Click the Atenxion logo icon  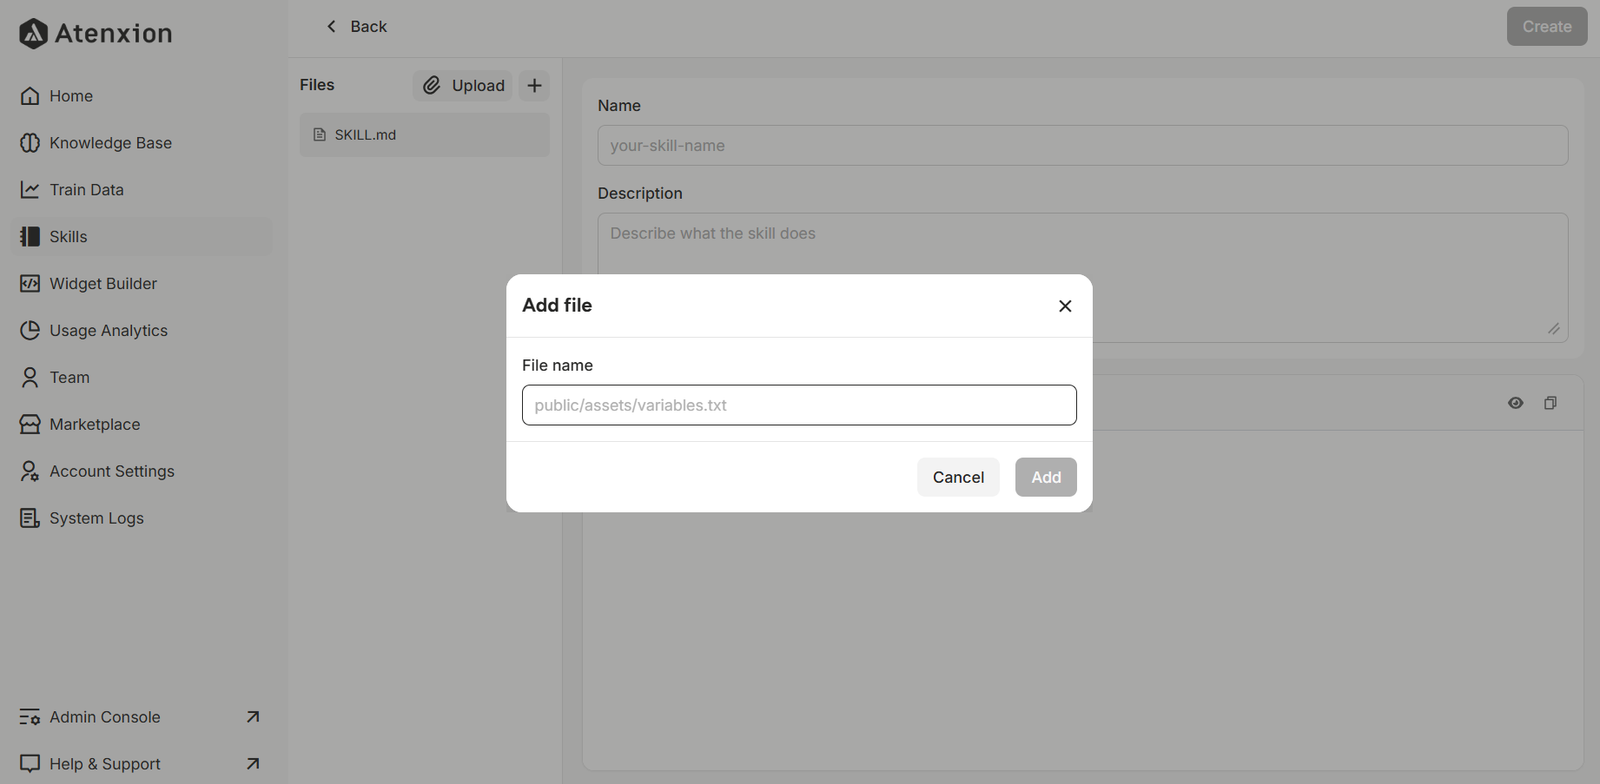click(x=33, y=33)
